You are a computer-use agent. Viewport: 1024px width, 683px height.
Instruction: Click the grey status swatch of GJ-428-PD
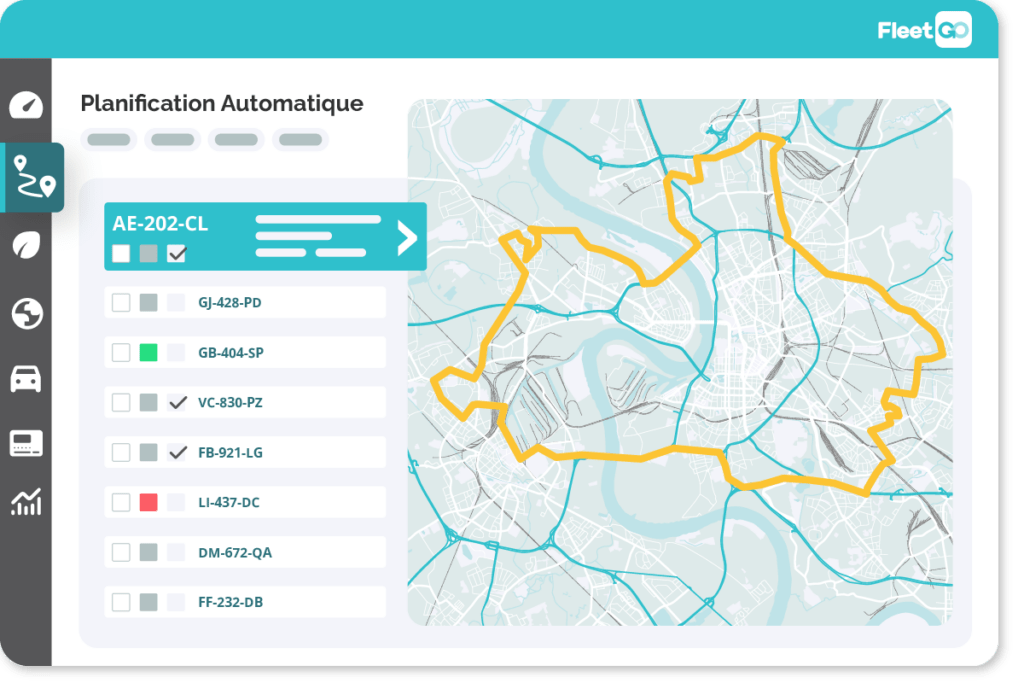coord(149,302)
